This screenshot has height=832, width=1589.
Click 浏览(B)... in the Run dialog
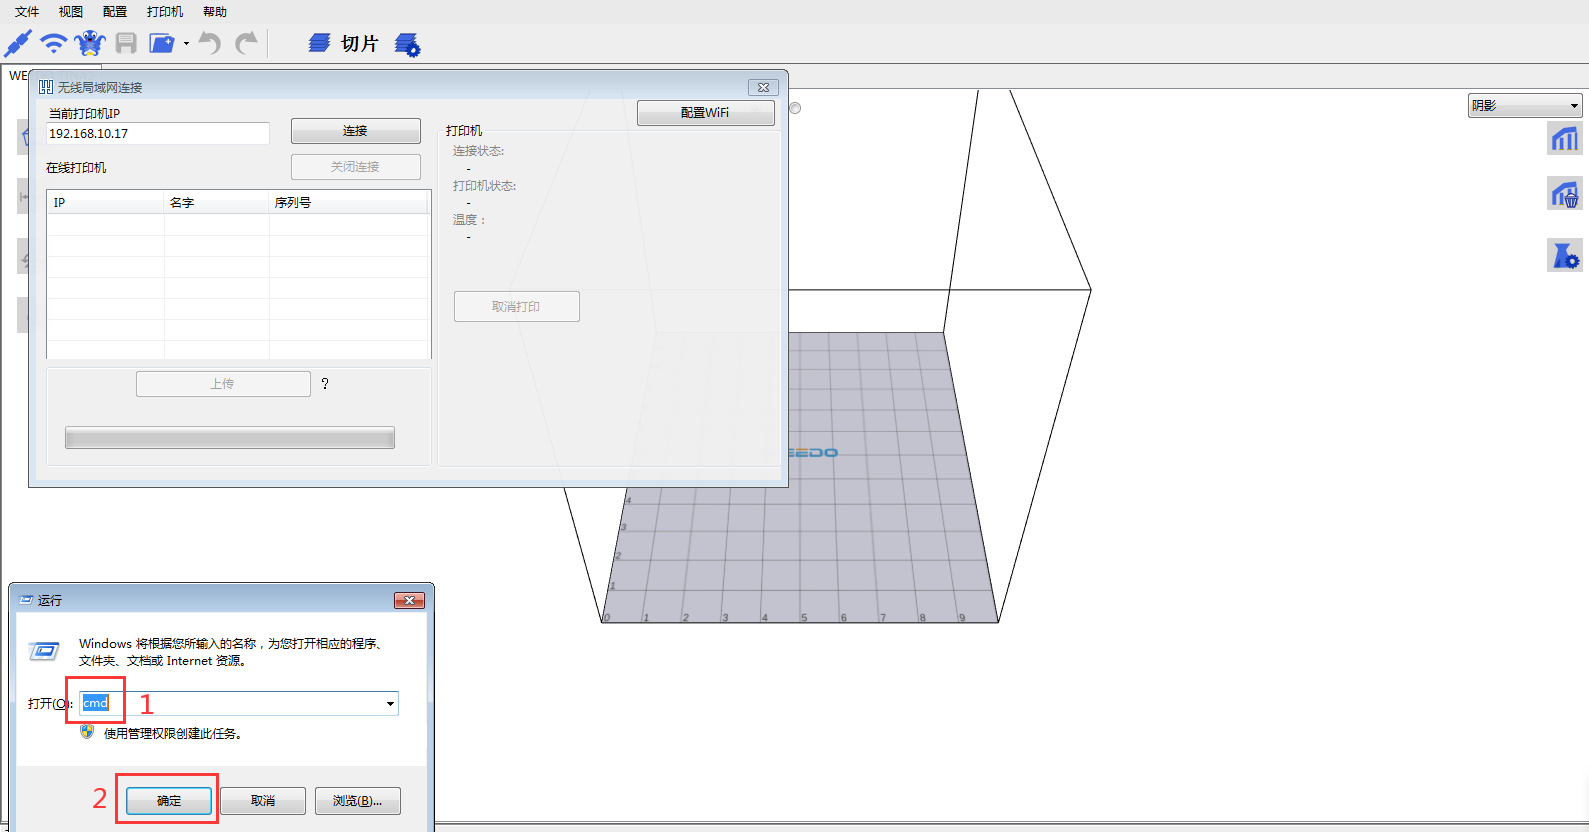point(357,801)
